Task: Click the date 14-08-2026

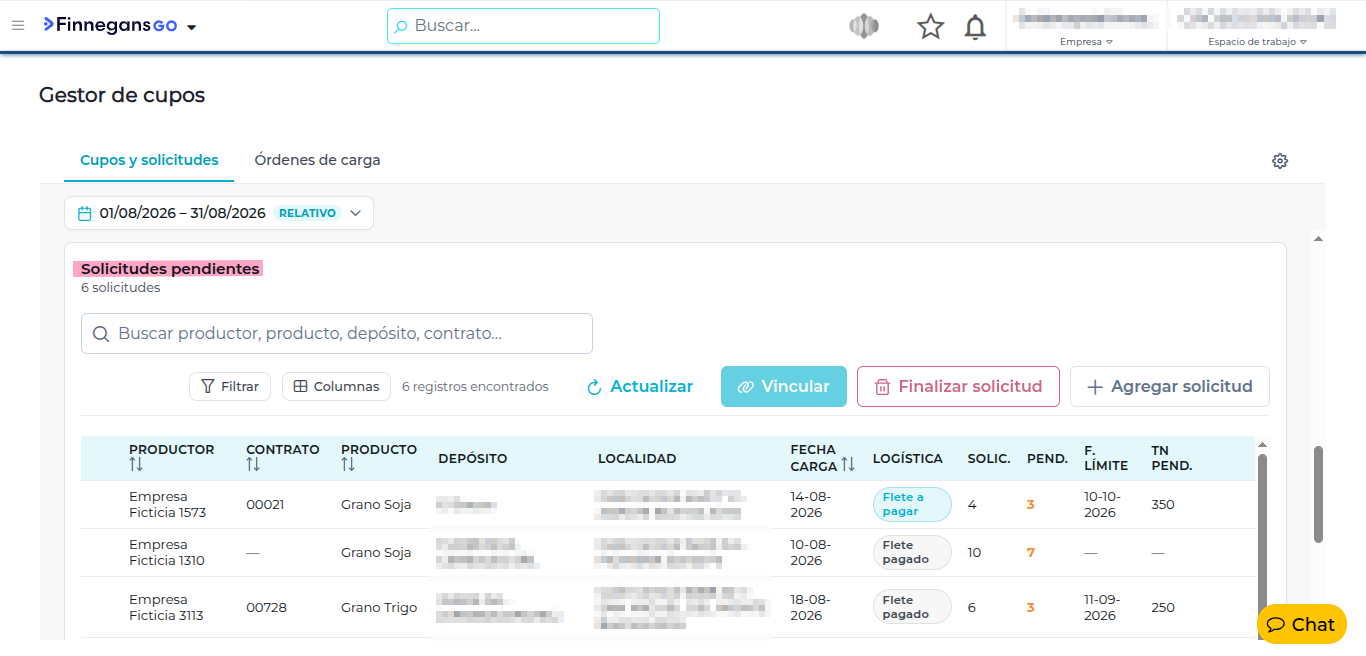Action: click(x=810, y=505)
